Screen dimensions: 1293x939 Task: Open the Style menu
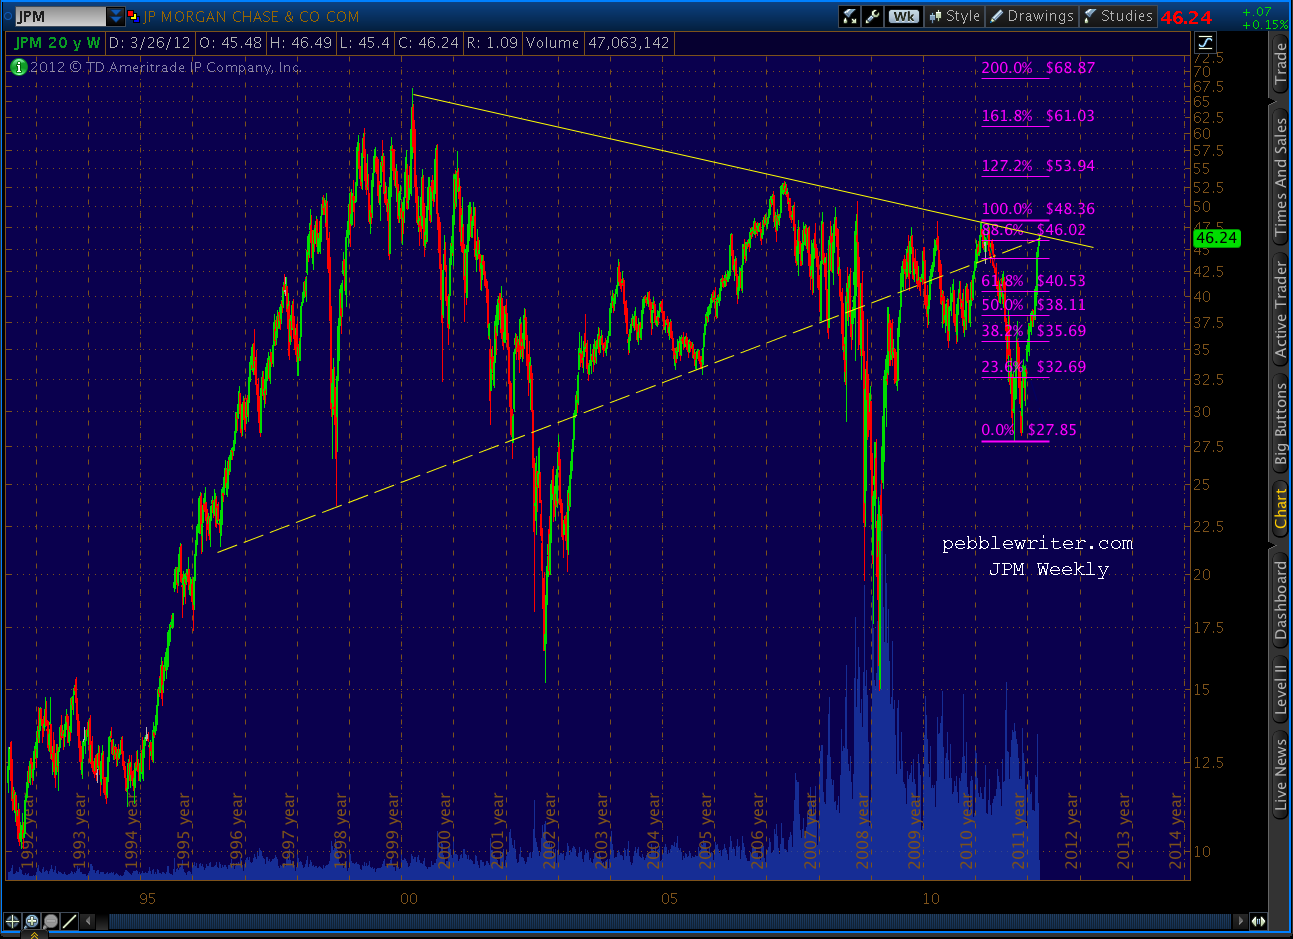coord(955,16)
